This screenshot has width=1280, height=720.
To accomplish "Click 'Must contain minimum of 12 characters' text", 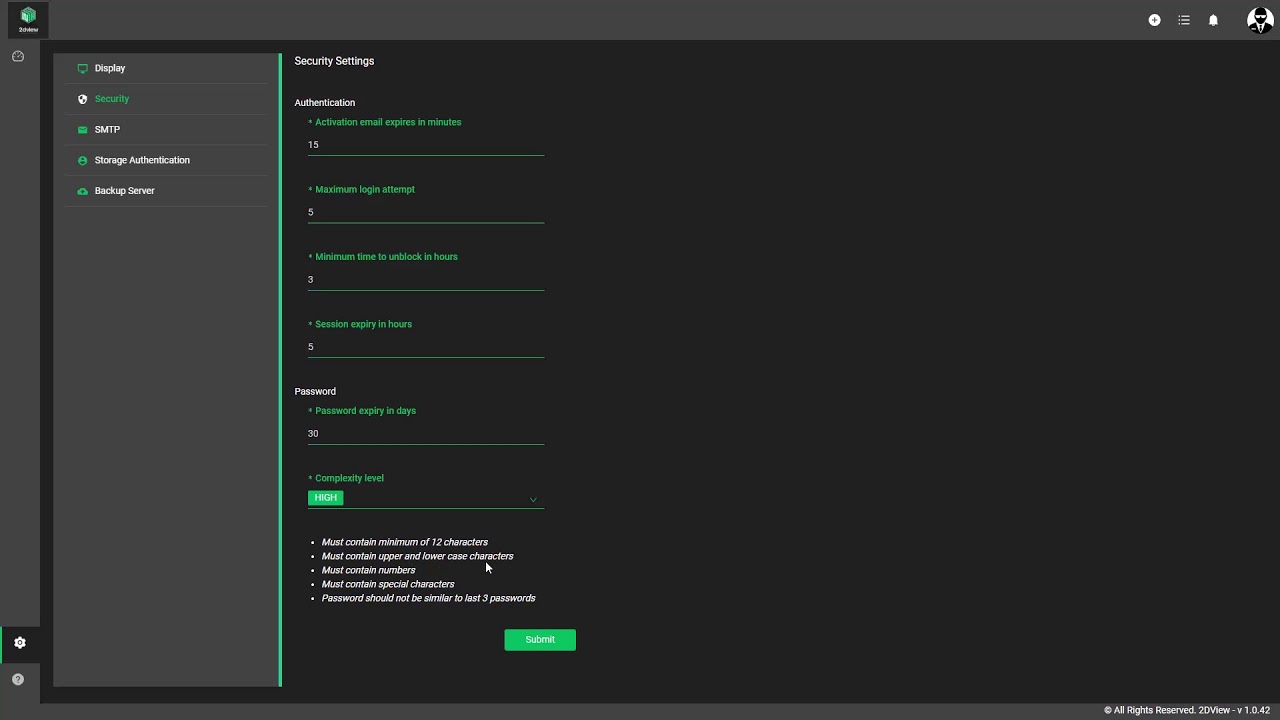I will [405, 542].
